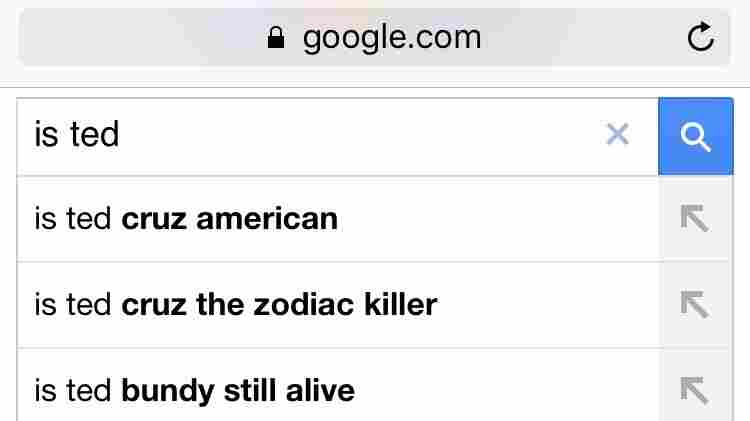Click blank area right of 'still alive'
Viewport: 750px width, 421px height.
507,390
